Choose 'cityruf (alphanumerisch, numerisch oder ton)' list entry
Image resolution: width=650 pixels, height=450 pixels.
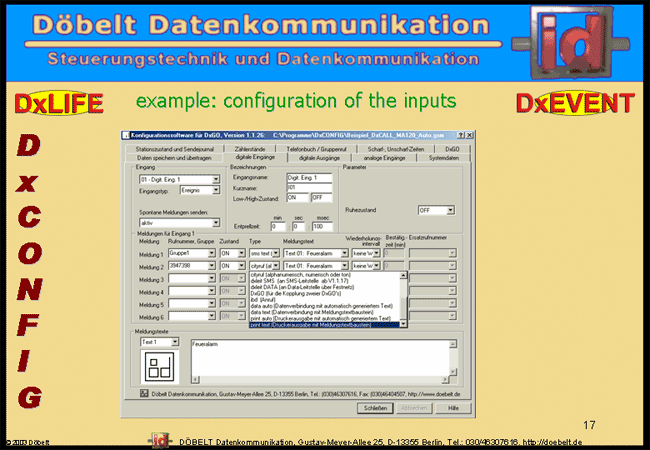(x=325, y=275)
